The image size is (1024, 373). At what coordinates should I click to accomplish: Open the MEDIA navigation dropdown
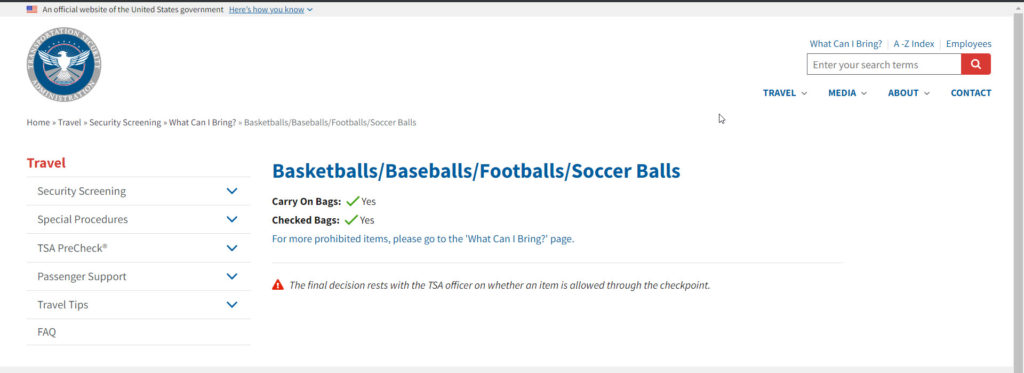(848, 93)
